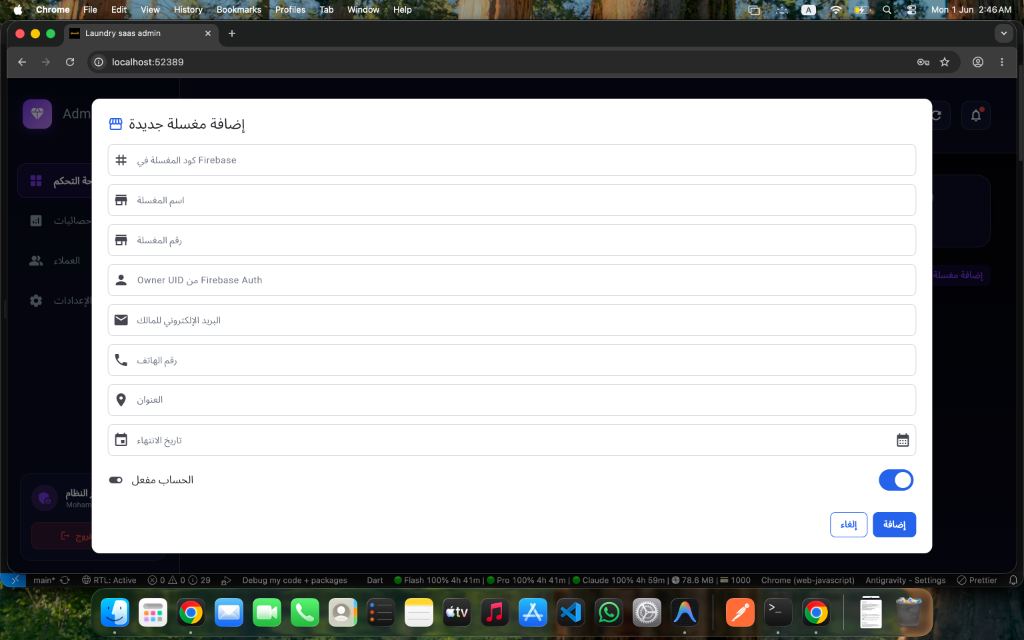This screenshot has width=1024, height=640.
Task: Focus the البريد الإلكتروني للمالك input field
Action: click(x=511, y=320)
